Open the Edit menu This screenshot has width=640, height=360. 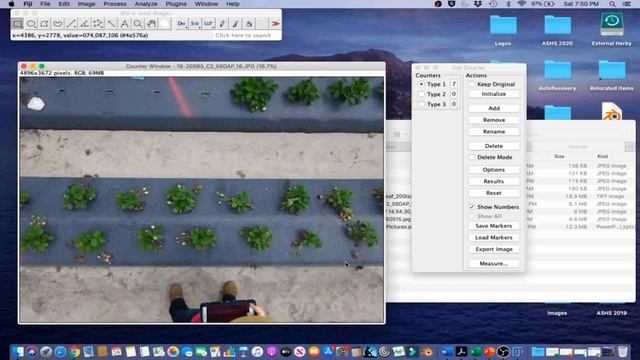pos(64,4)
